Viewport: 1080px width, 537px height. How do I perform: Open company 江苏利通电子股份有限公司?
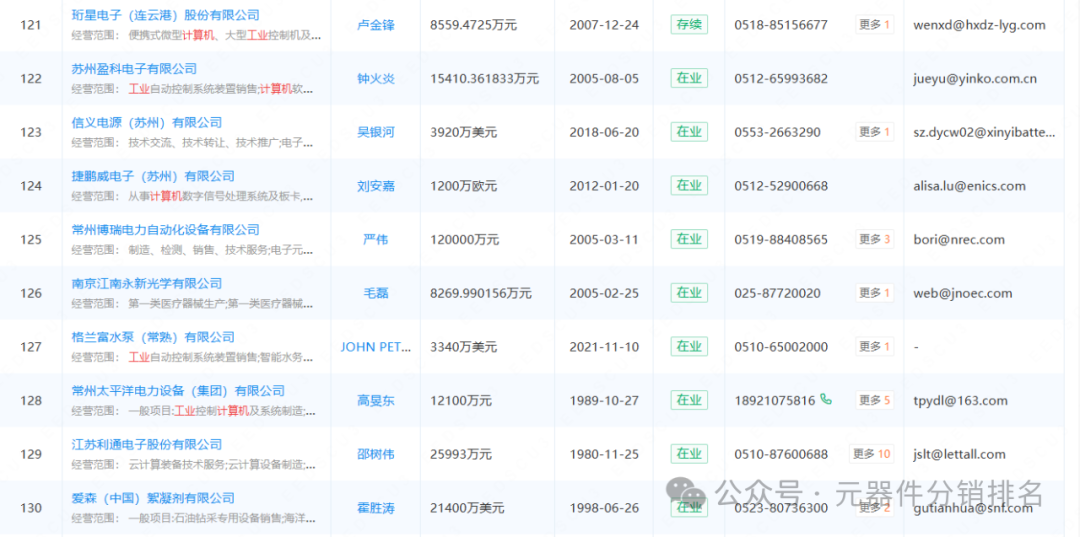pos(147,444)
